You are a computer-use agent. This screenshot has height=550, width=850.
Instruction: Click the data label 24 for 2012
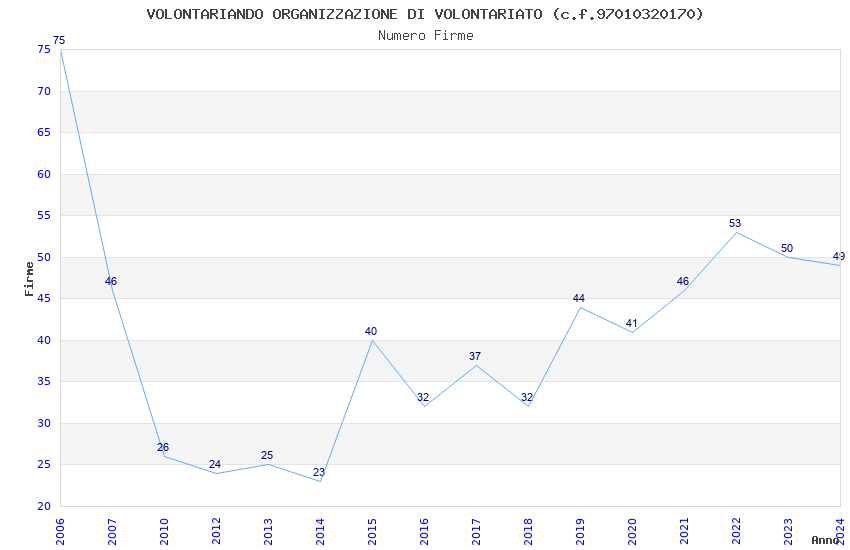215,464
